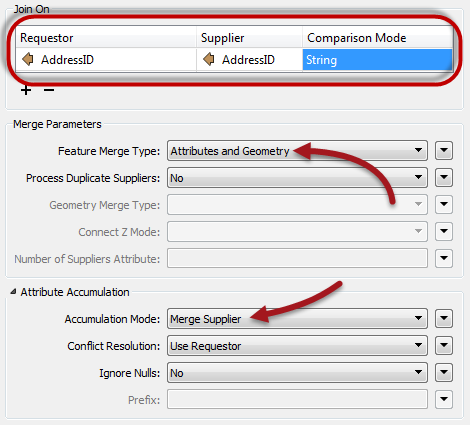Click the Requestor AddressID attribute icon
The width and height of the screenshot is (470, 425).
click(28, 59)
